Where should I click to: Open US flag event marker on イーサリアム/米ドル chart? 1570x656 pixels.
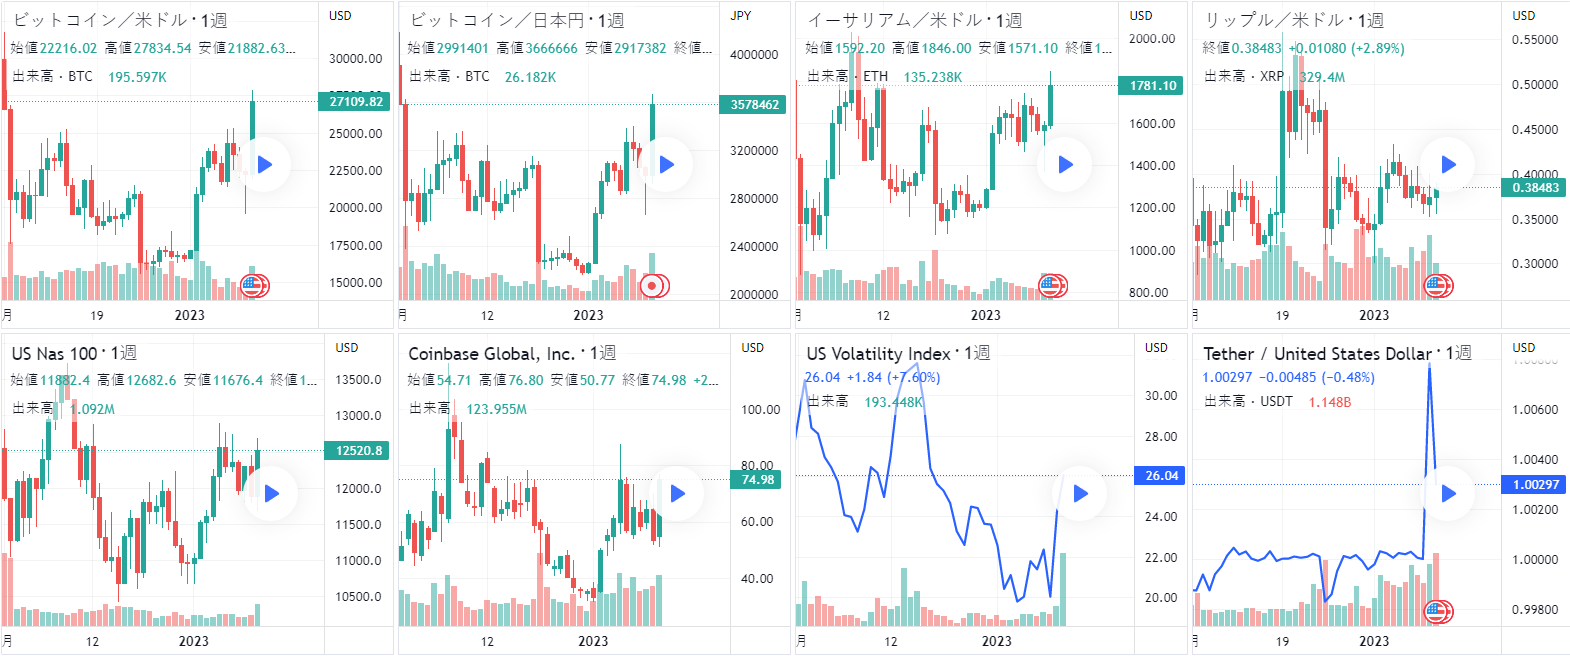[x=1052, y=286]
